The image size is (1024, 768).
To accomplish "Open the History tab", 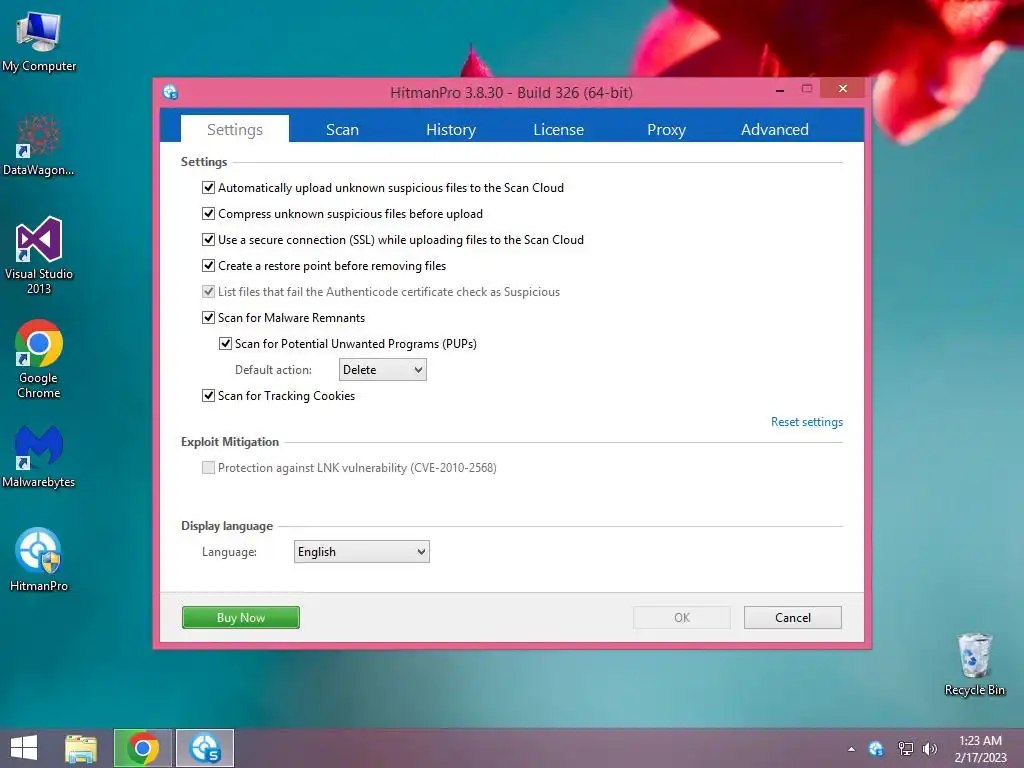I will coord(451,129).
